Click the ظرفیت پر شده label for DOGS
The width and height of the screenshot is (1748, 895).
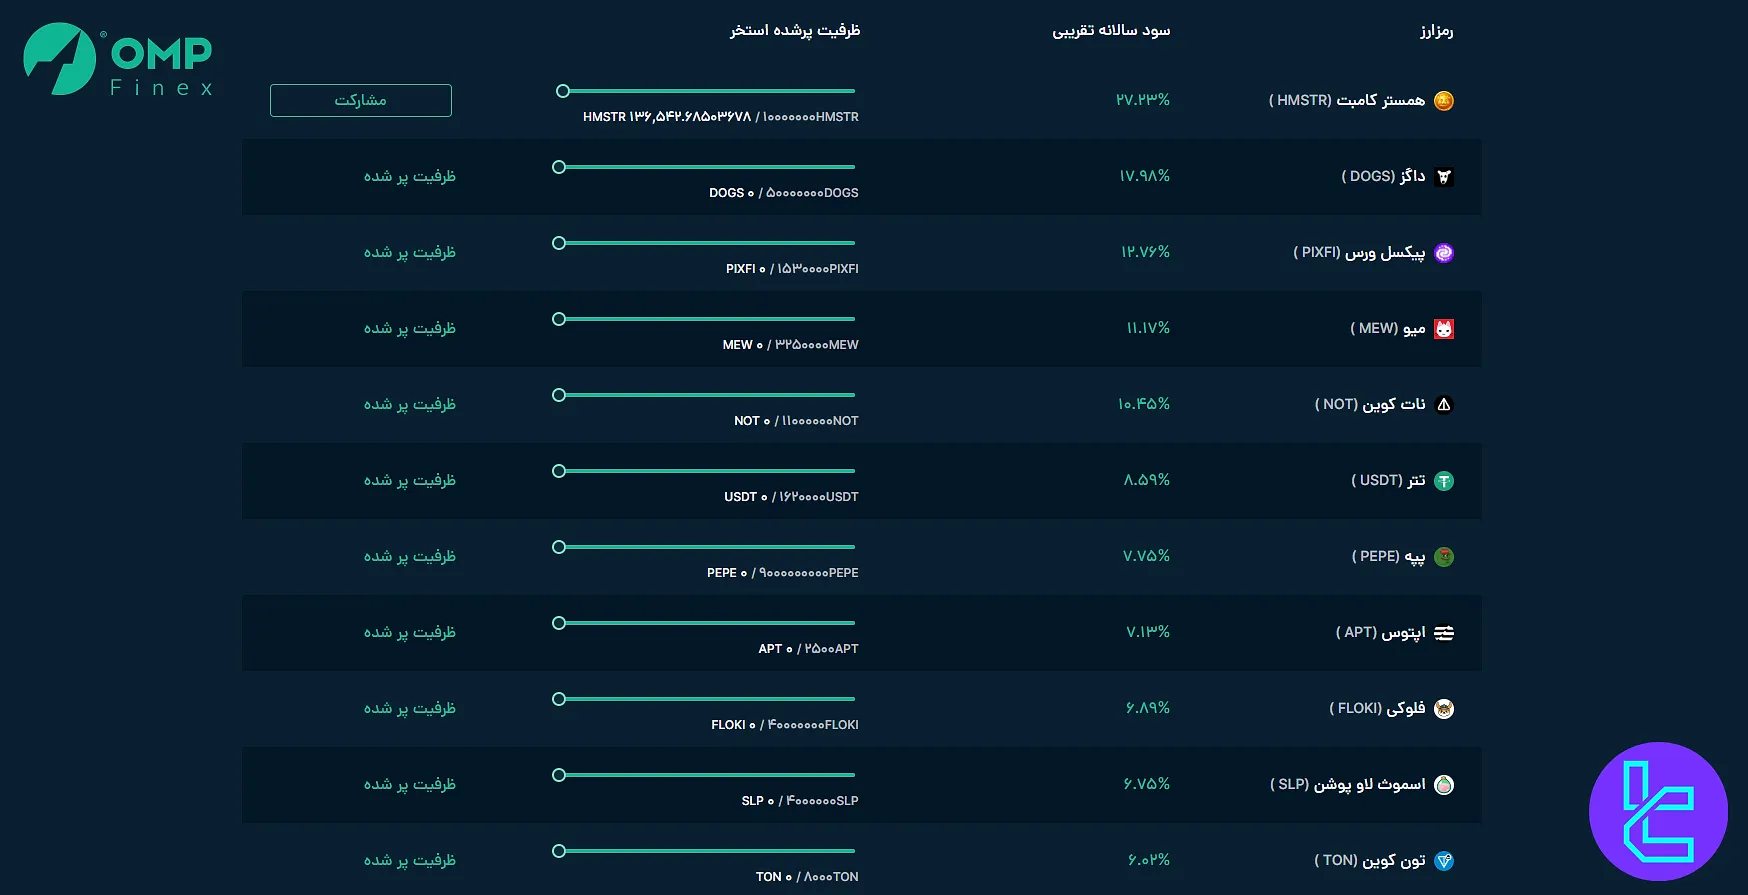(x=409, y=176)
